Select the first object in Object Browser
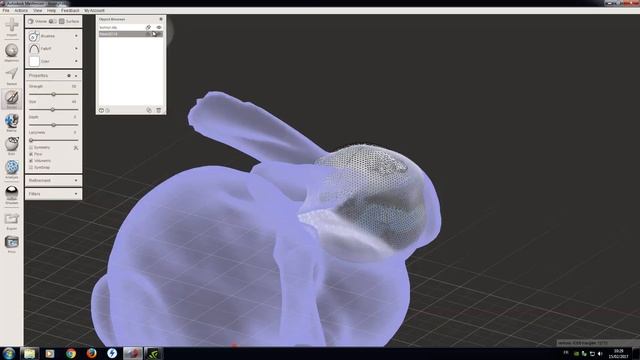The width and height of the screenshot is (640, 360). (131, 27)
